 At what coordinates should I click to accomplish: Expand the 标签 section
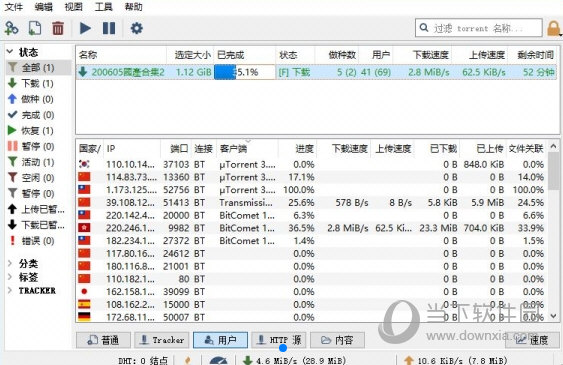pos(10,277)
